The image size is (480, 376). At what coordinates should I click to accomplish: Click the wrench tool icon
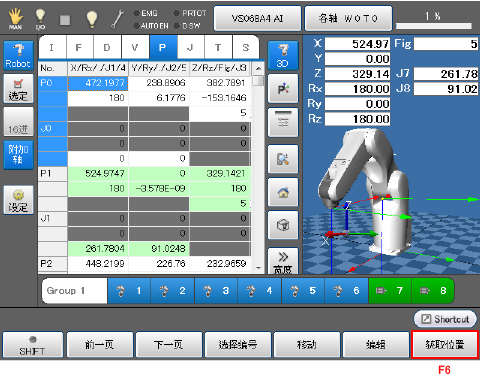[118, 19]
